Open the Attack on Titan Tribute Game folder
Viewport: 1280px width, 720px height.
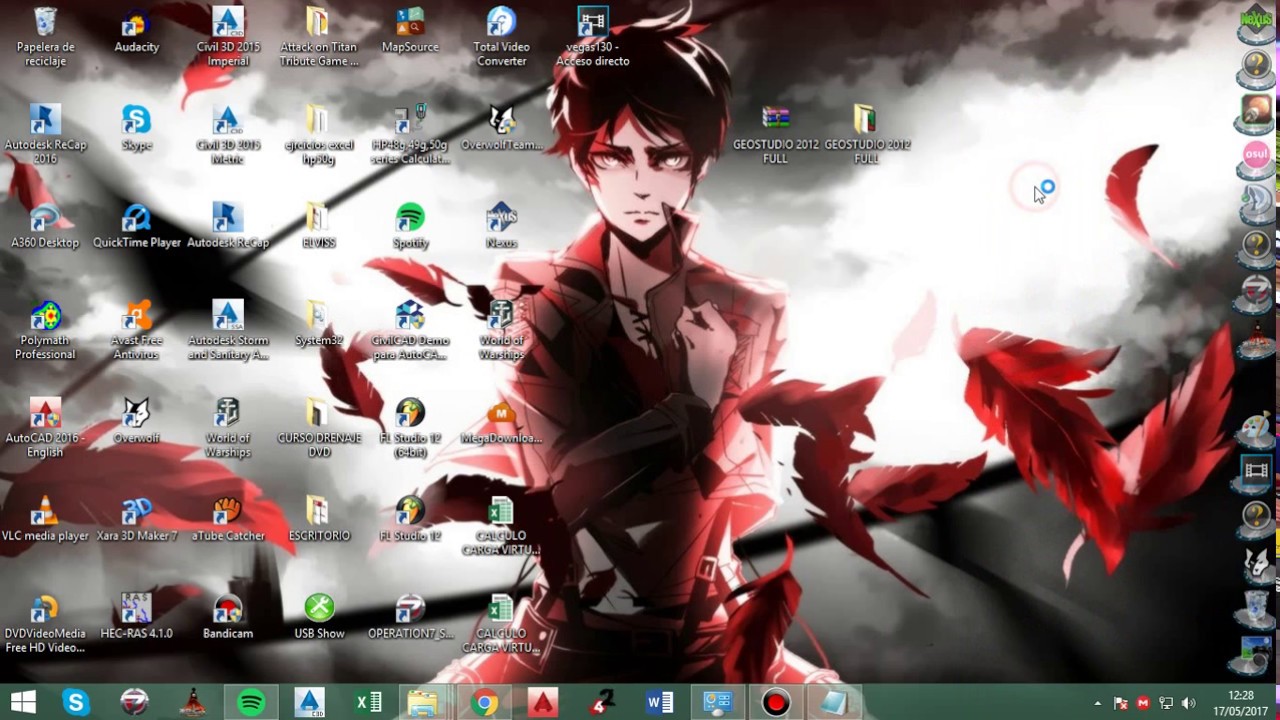(x=319, y=37)
